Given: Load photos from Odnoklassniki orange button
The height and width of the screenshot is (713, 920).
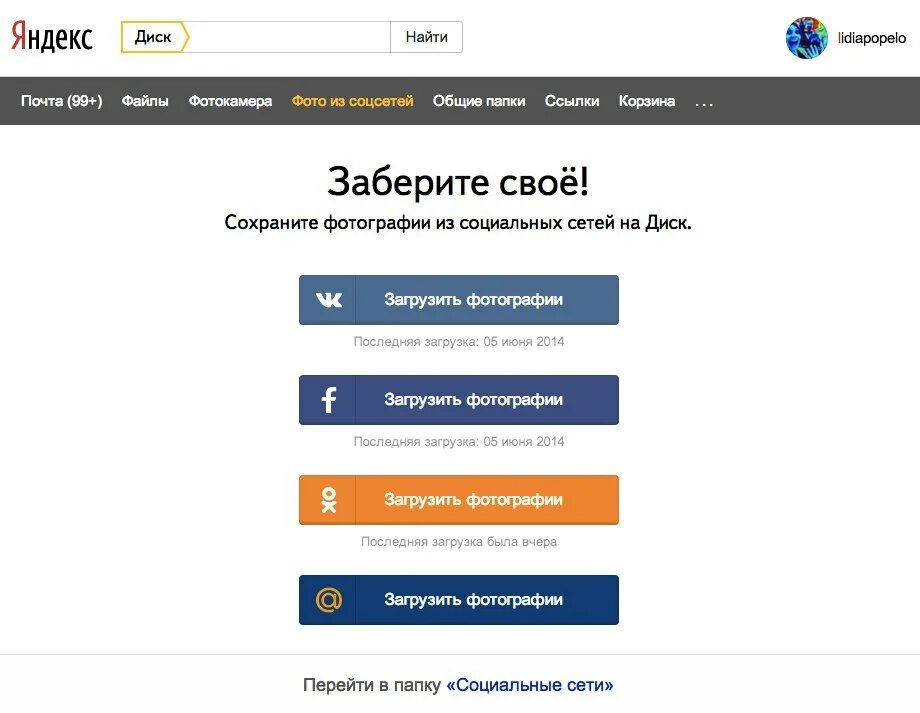Looking at the screenshot, I should click(x=459, y=500).
